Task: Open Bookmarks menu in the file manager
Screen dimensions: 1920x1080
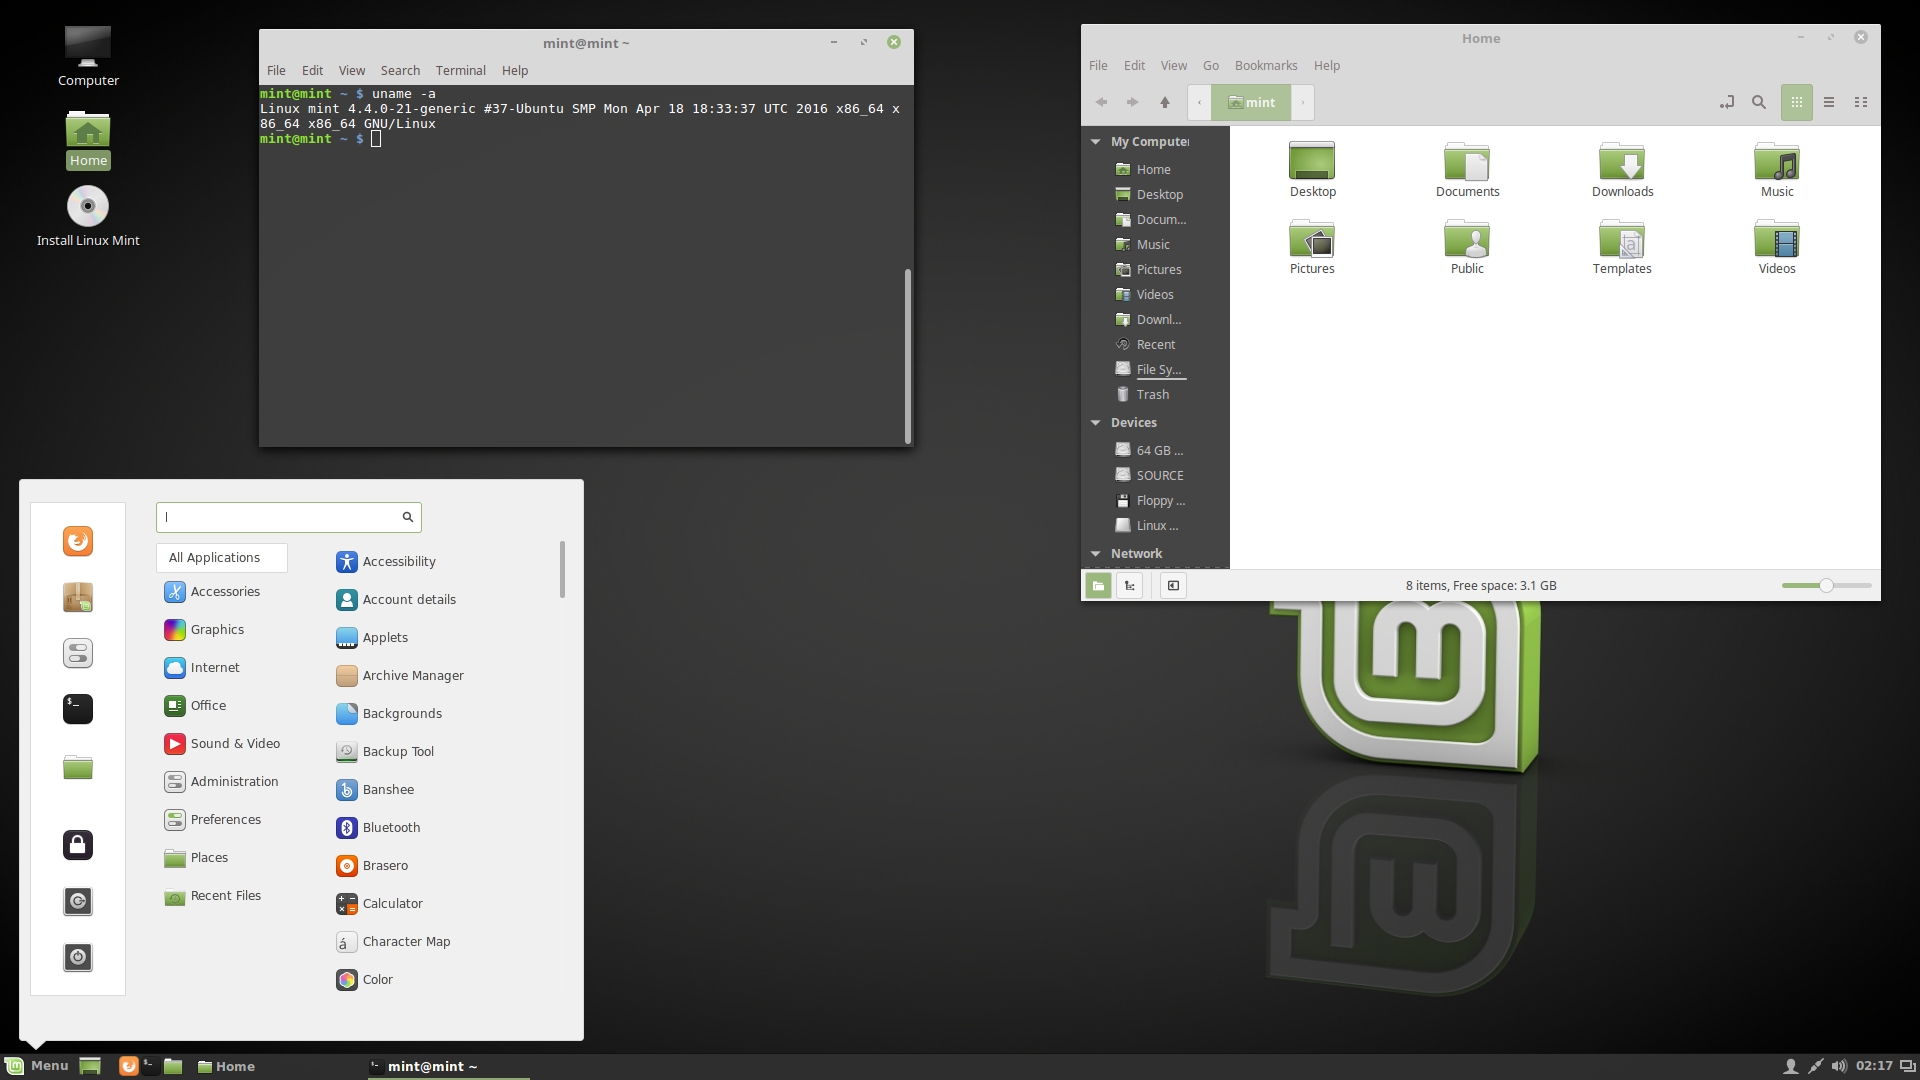Action: (1266, 66)
